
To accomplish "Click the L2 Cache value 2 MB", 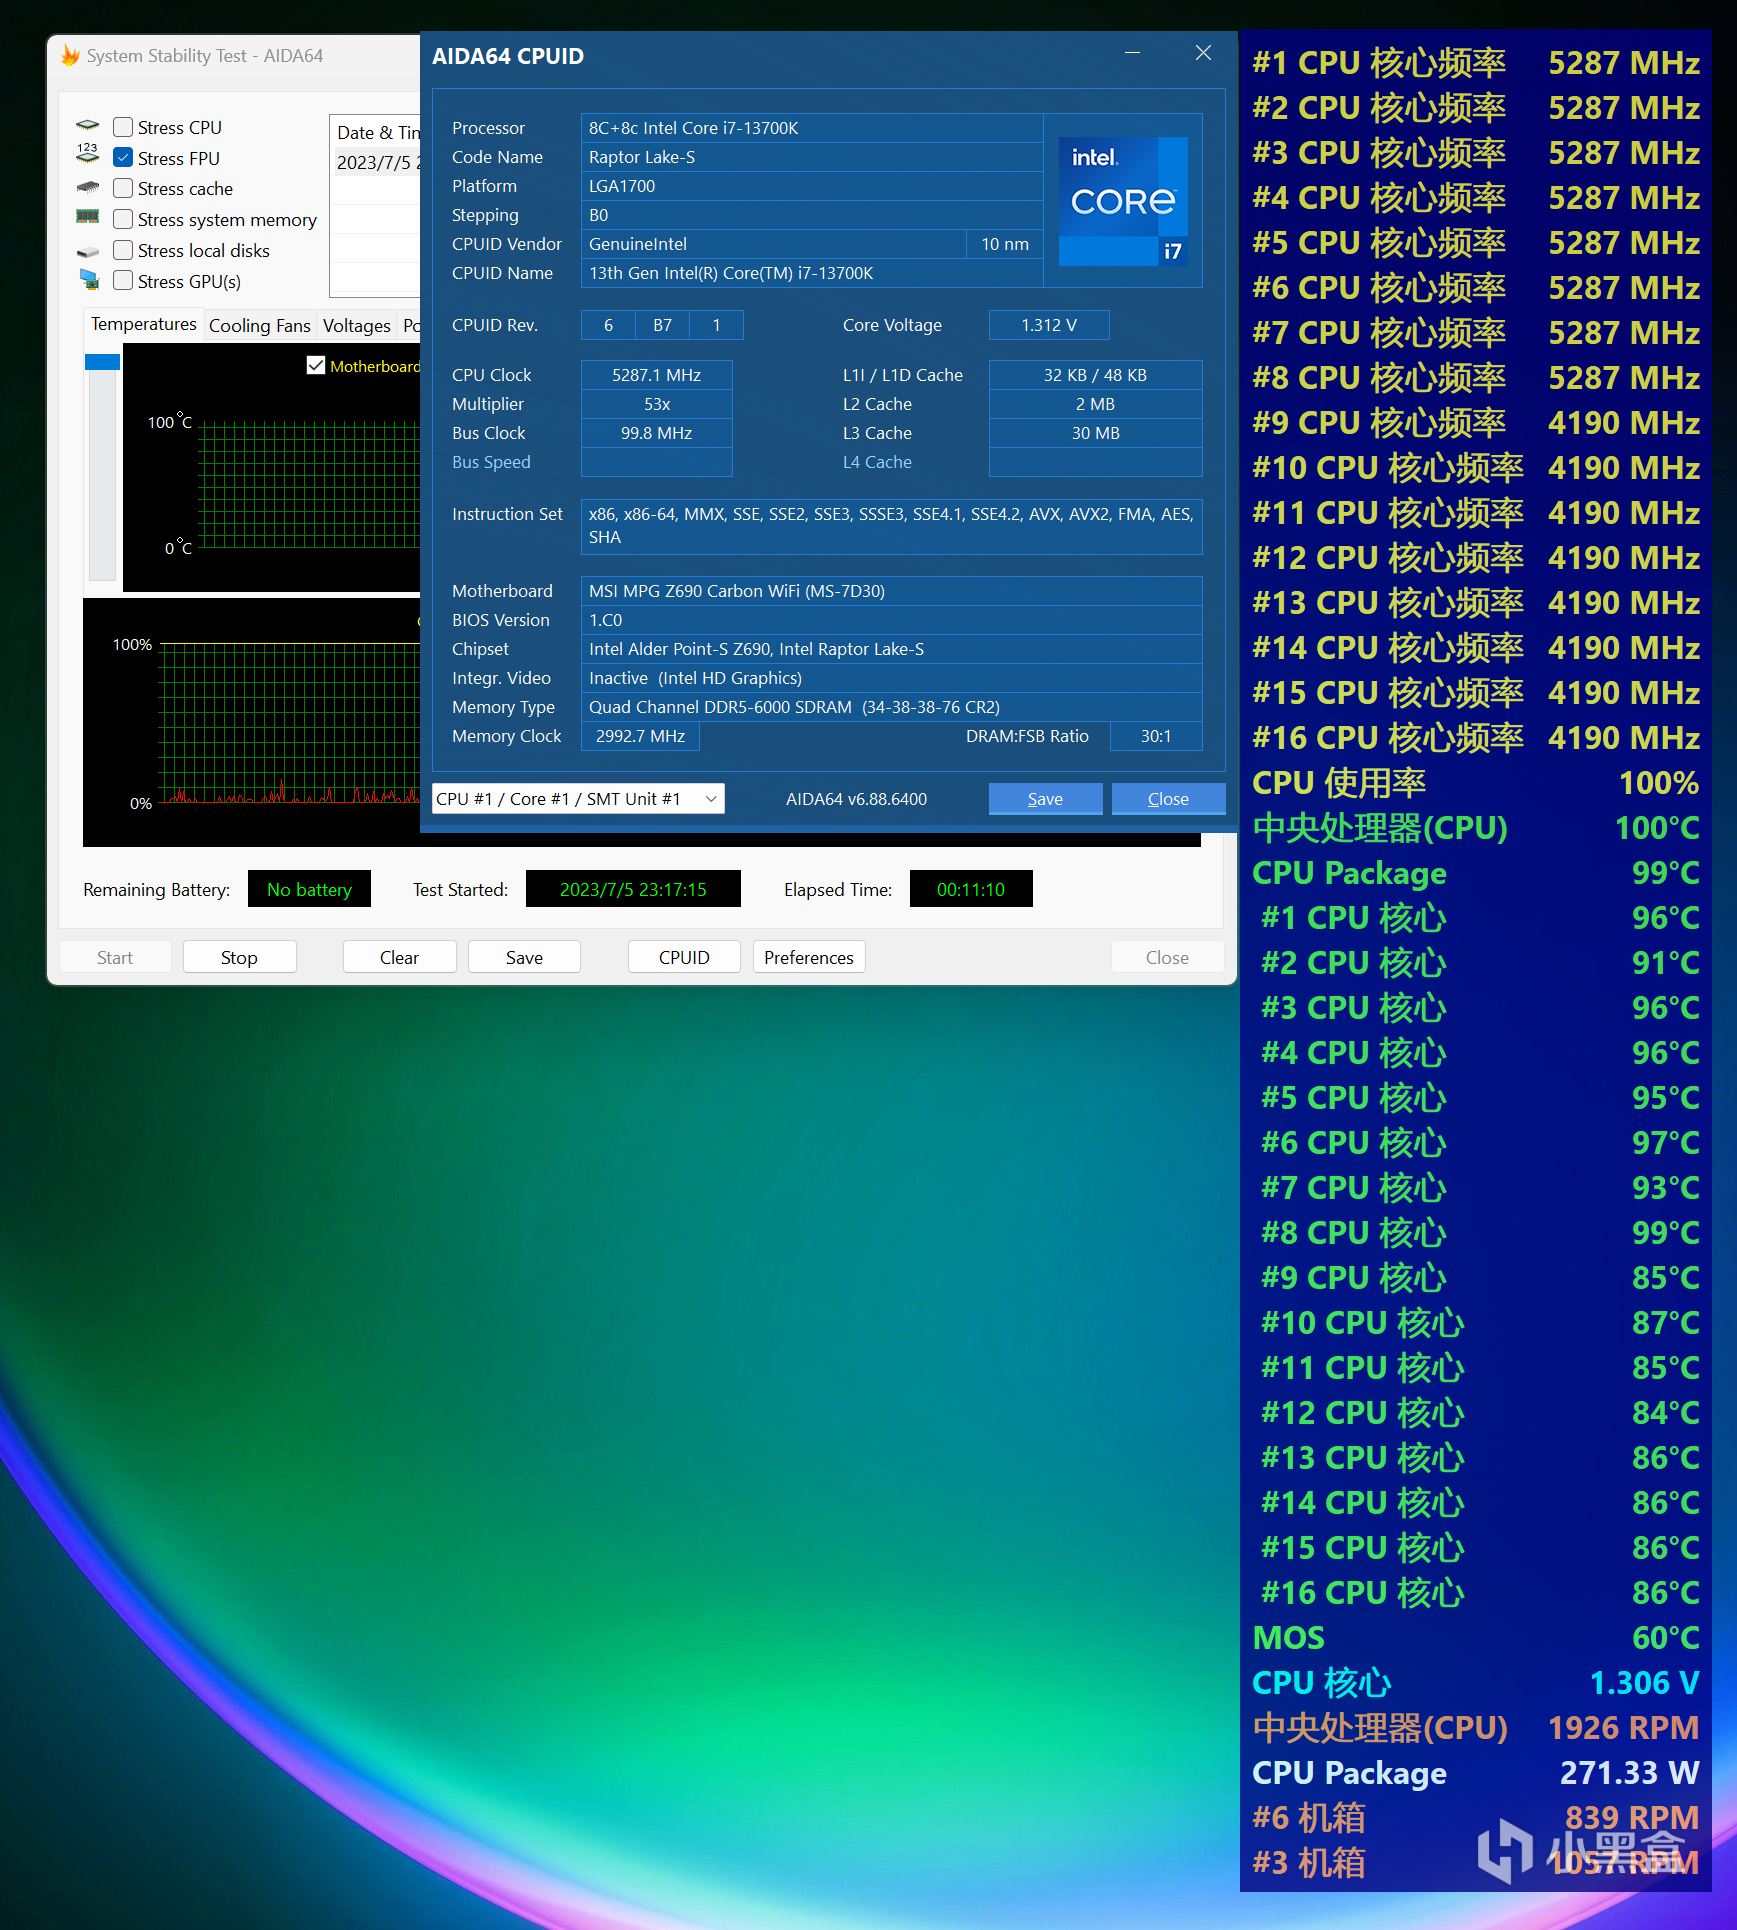I will coord(1095,404).
